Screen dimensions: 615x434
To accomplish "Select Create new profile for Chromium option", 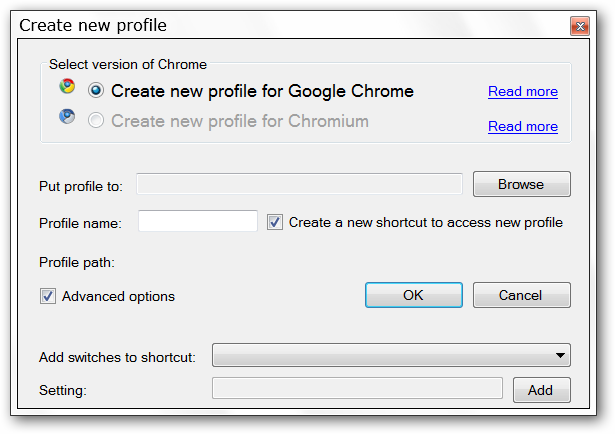I will (x=96, y=121).
